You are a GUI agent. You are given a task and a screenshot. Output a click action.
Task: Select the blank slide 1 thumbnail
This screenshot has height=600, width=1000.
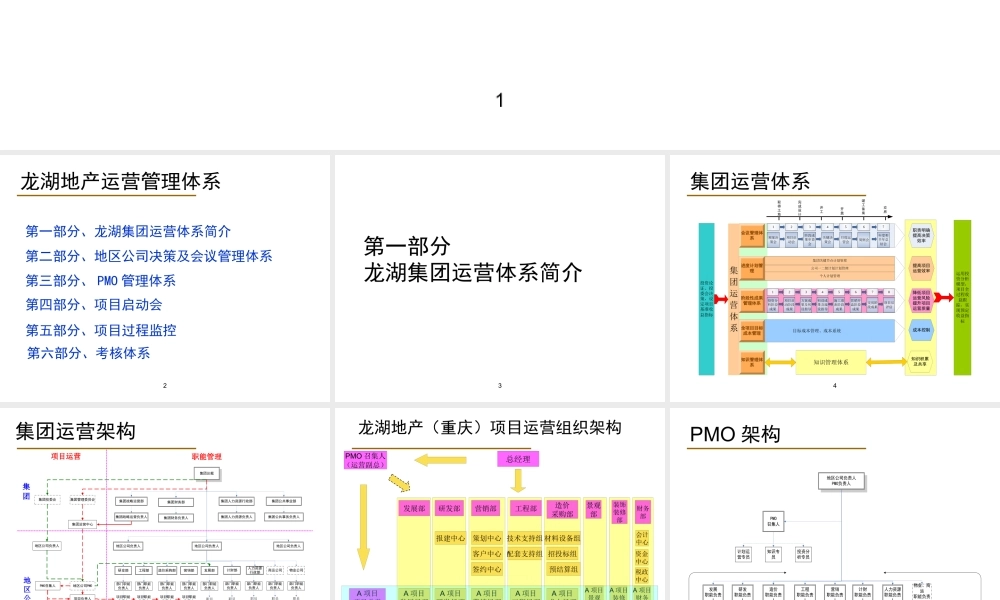(x=500, y=75)
